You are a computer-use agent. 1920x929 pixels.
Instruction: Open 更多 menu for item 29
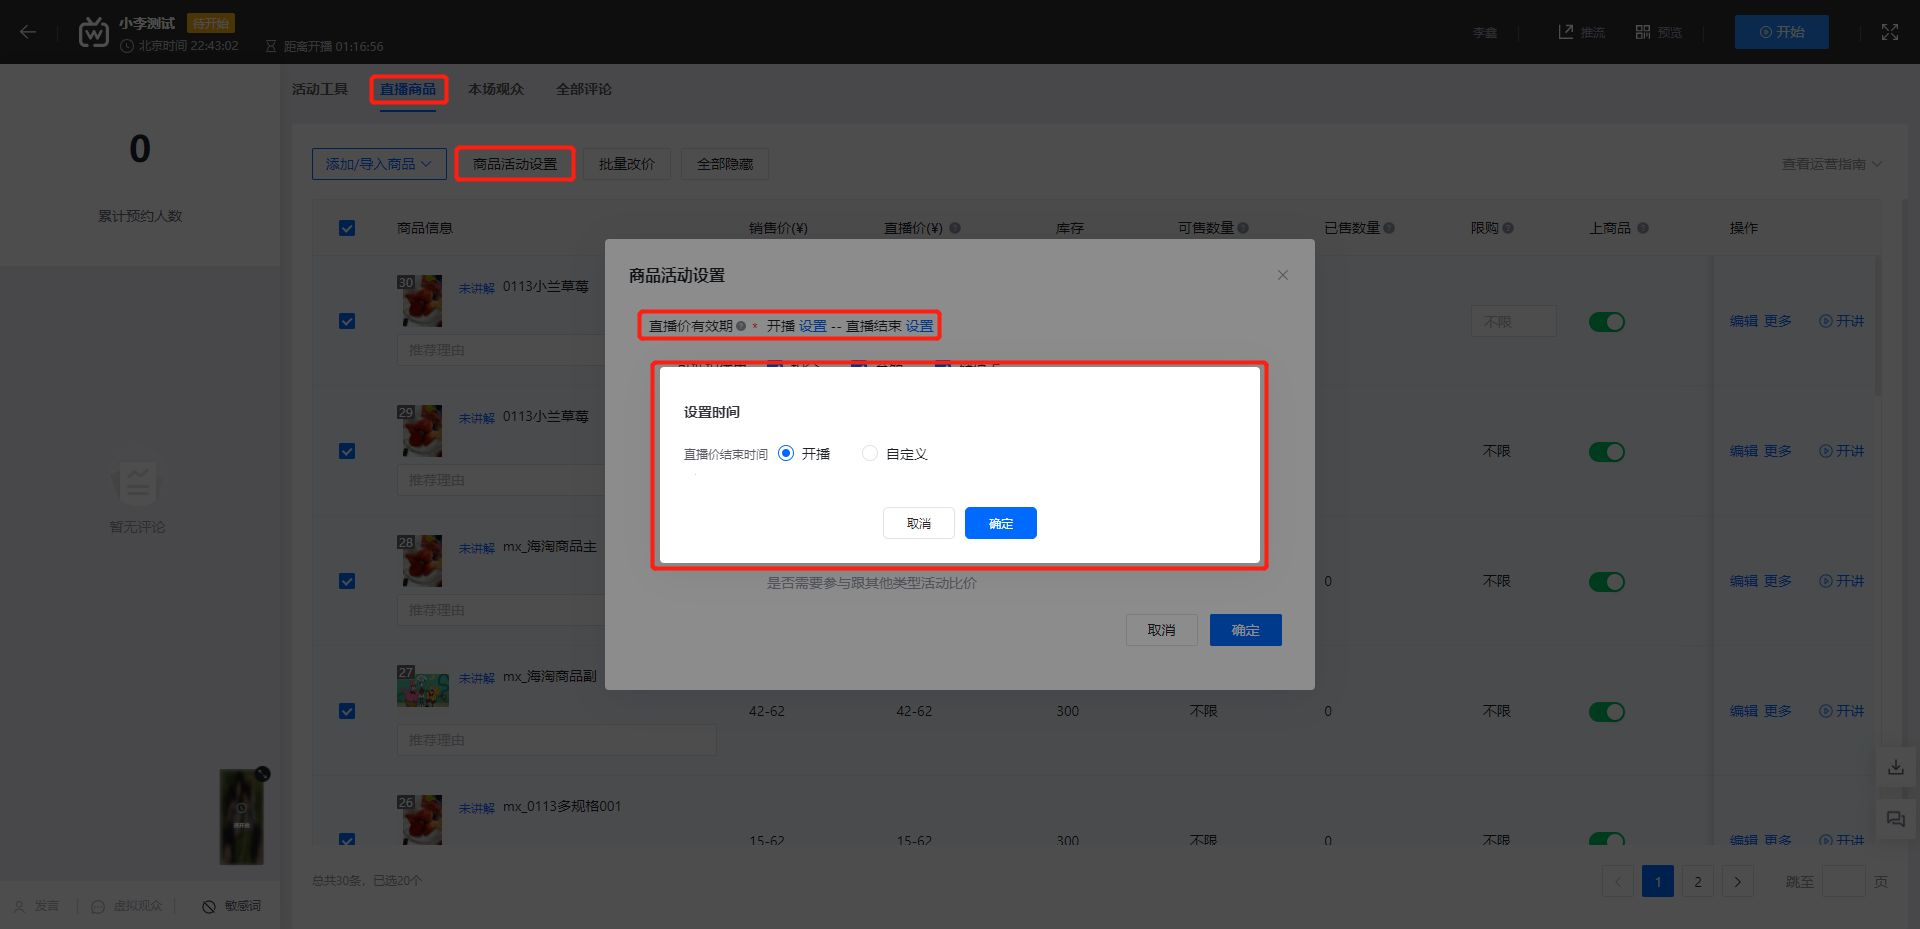pyautogui.click(x=1777, y=451)
